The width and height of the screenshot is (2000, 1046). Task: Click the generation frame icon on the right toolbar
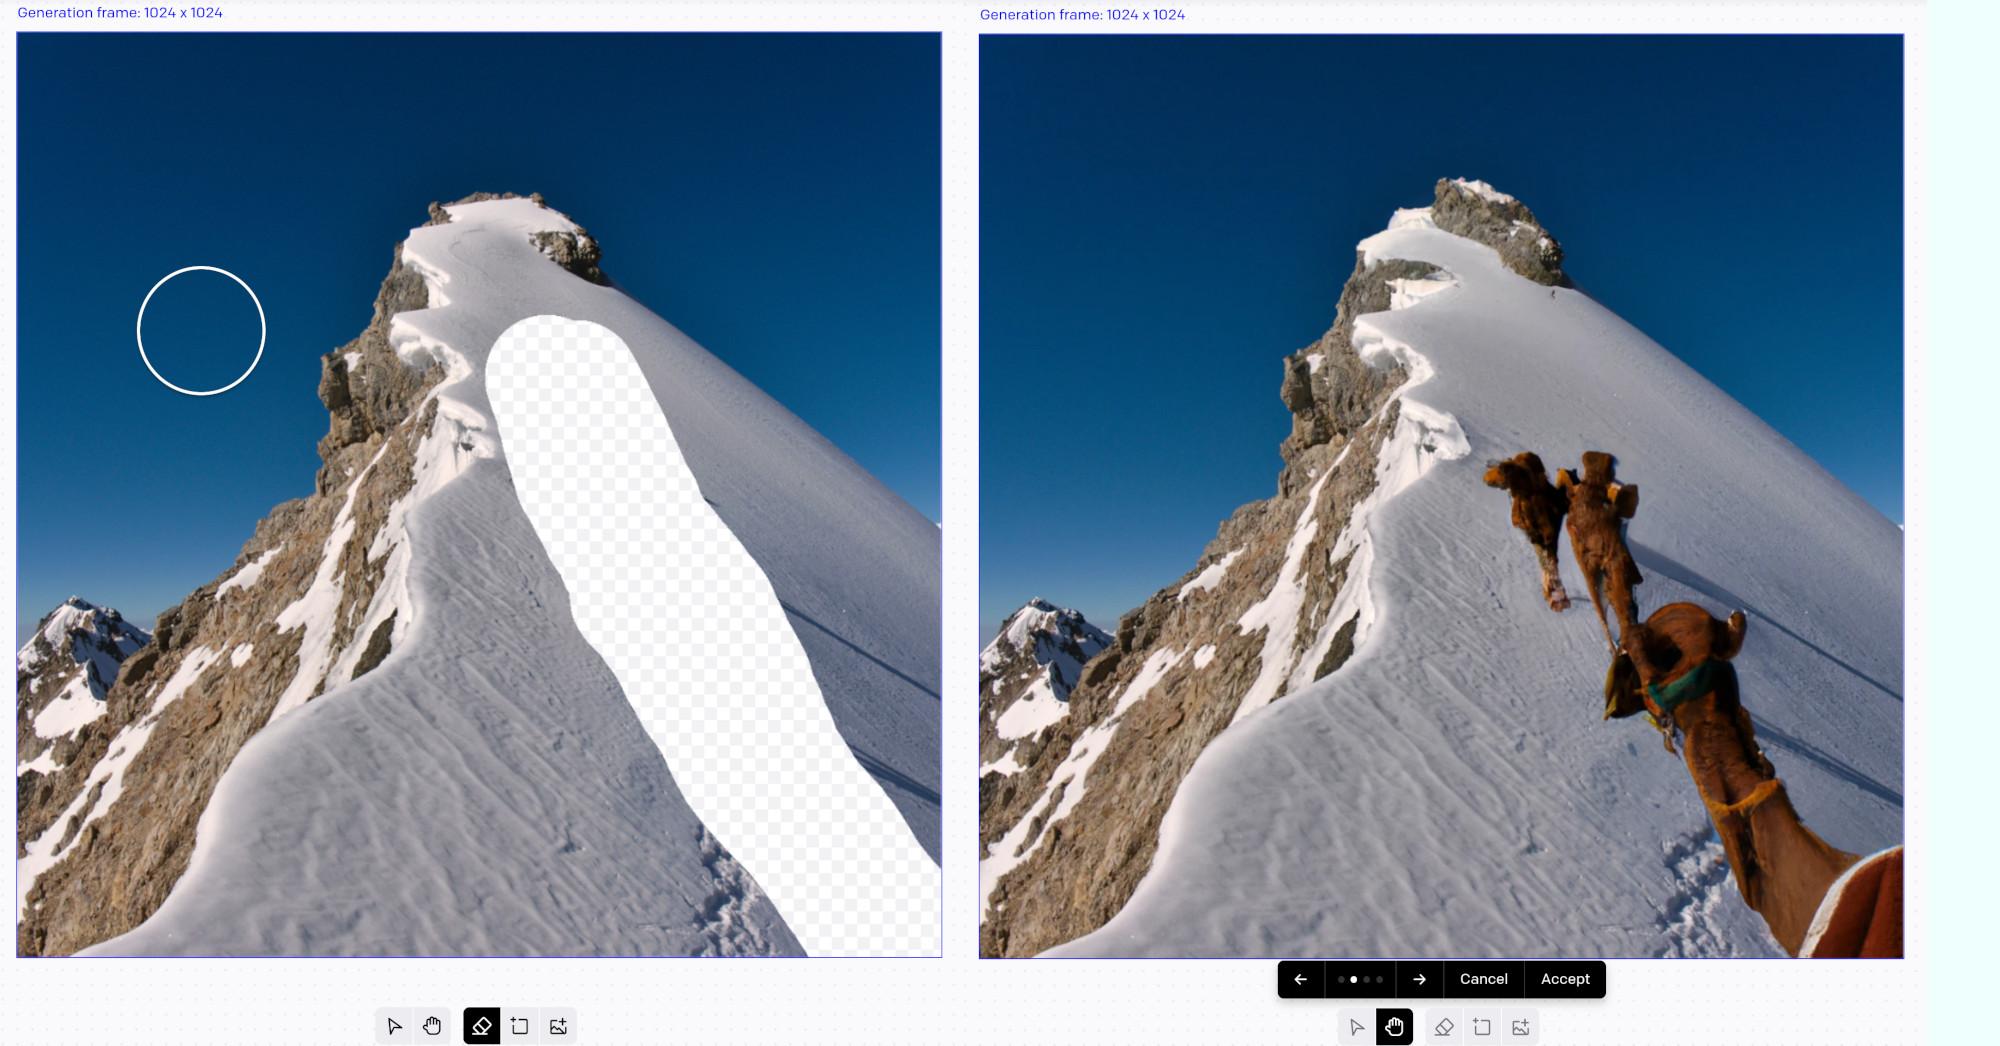pos(1482,1026)
